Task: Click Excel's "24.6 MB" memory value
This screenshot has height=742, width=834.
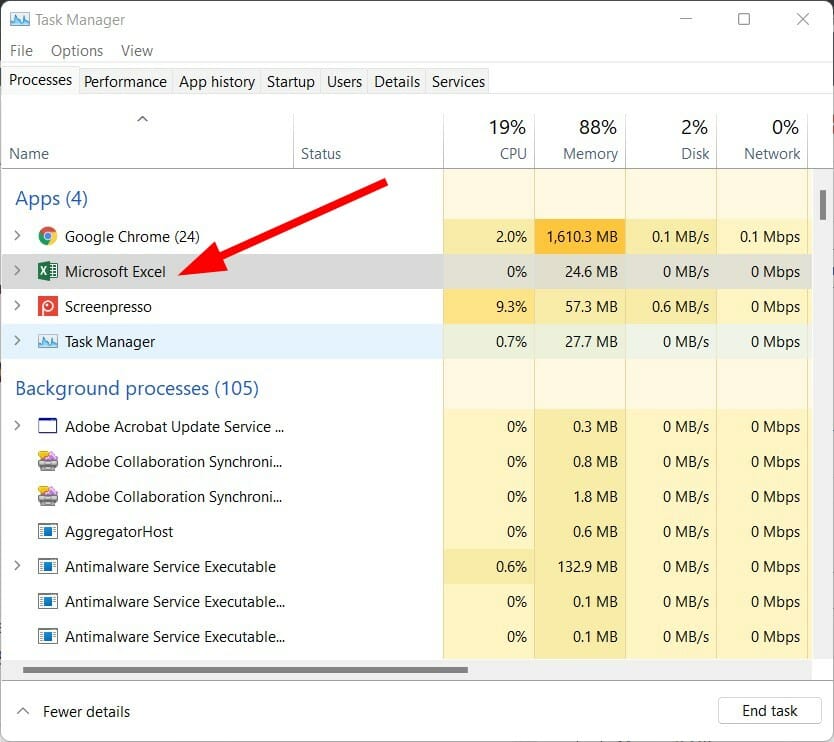Action: 591,272
